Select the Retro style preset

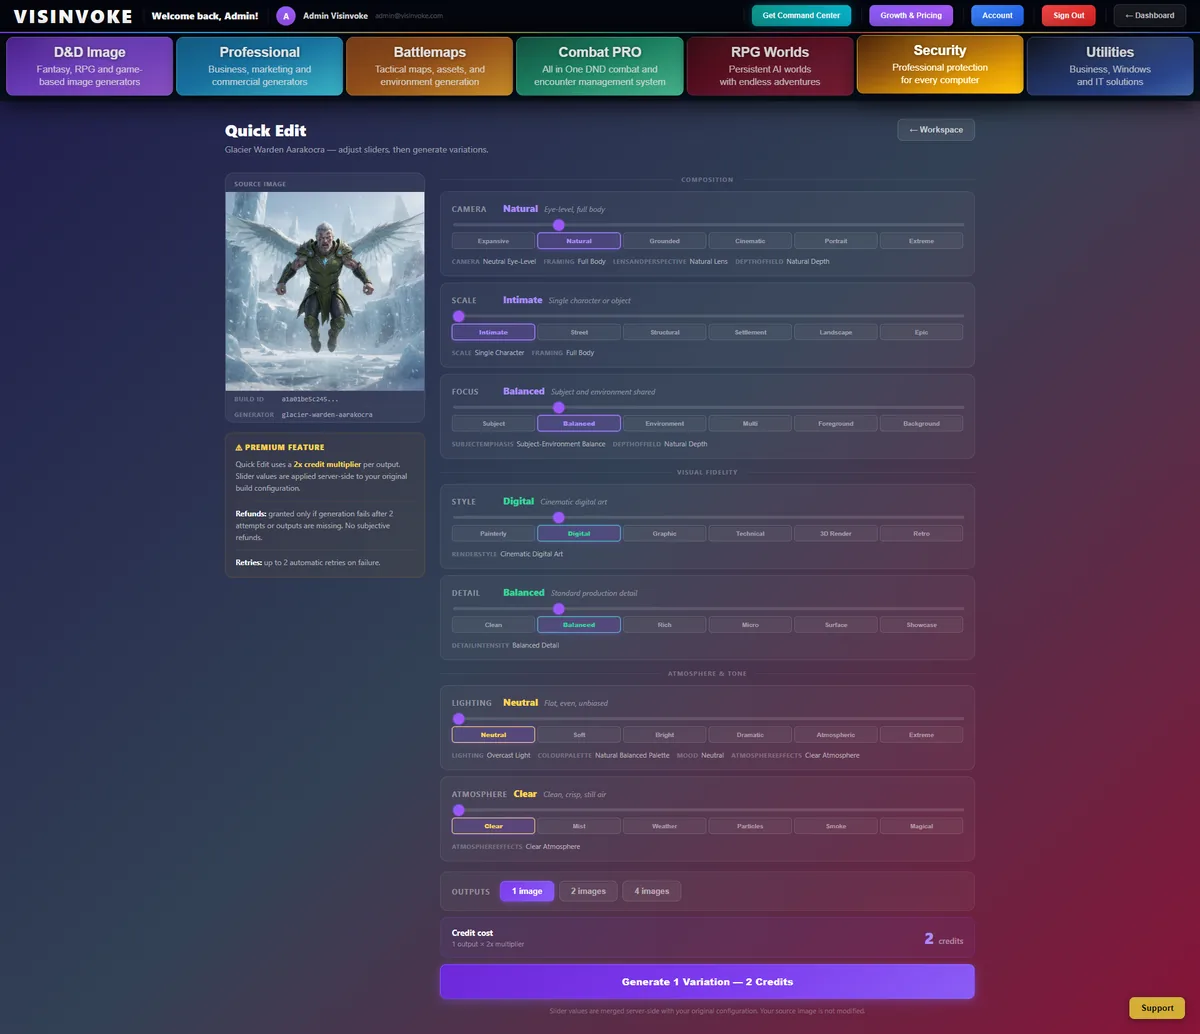coord(922,533)
